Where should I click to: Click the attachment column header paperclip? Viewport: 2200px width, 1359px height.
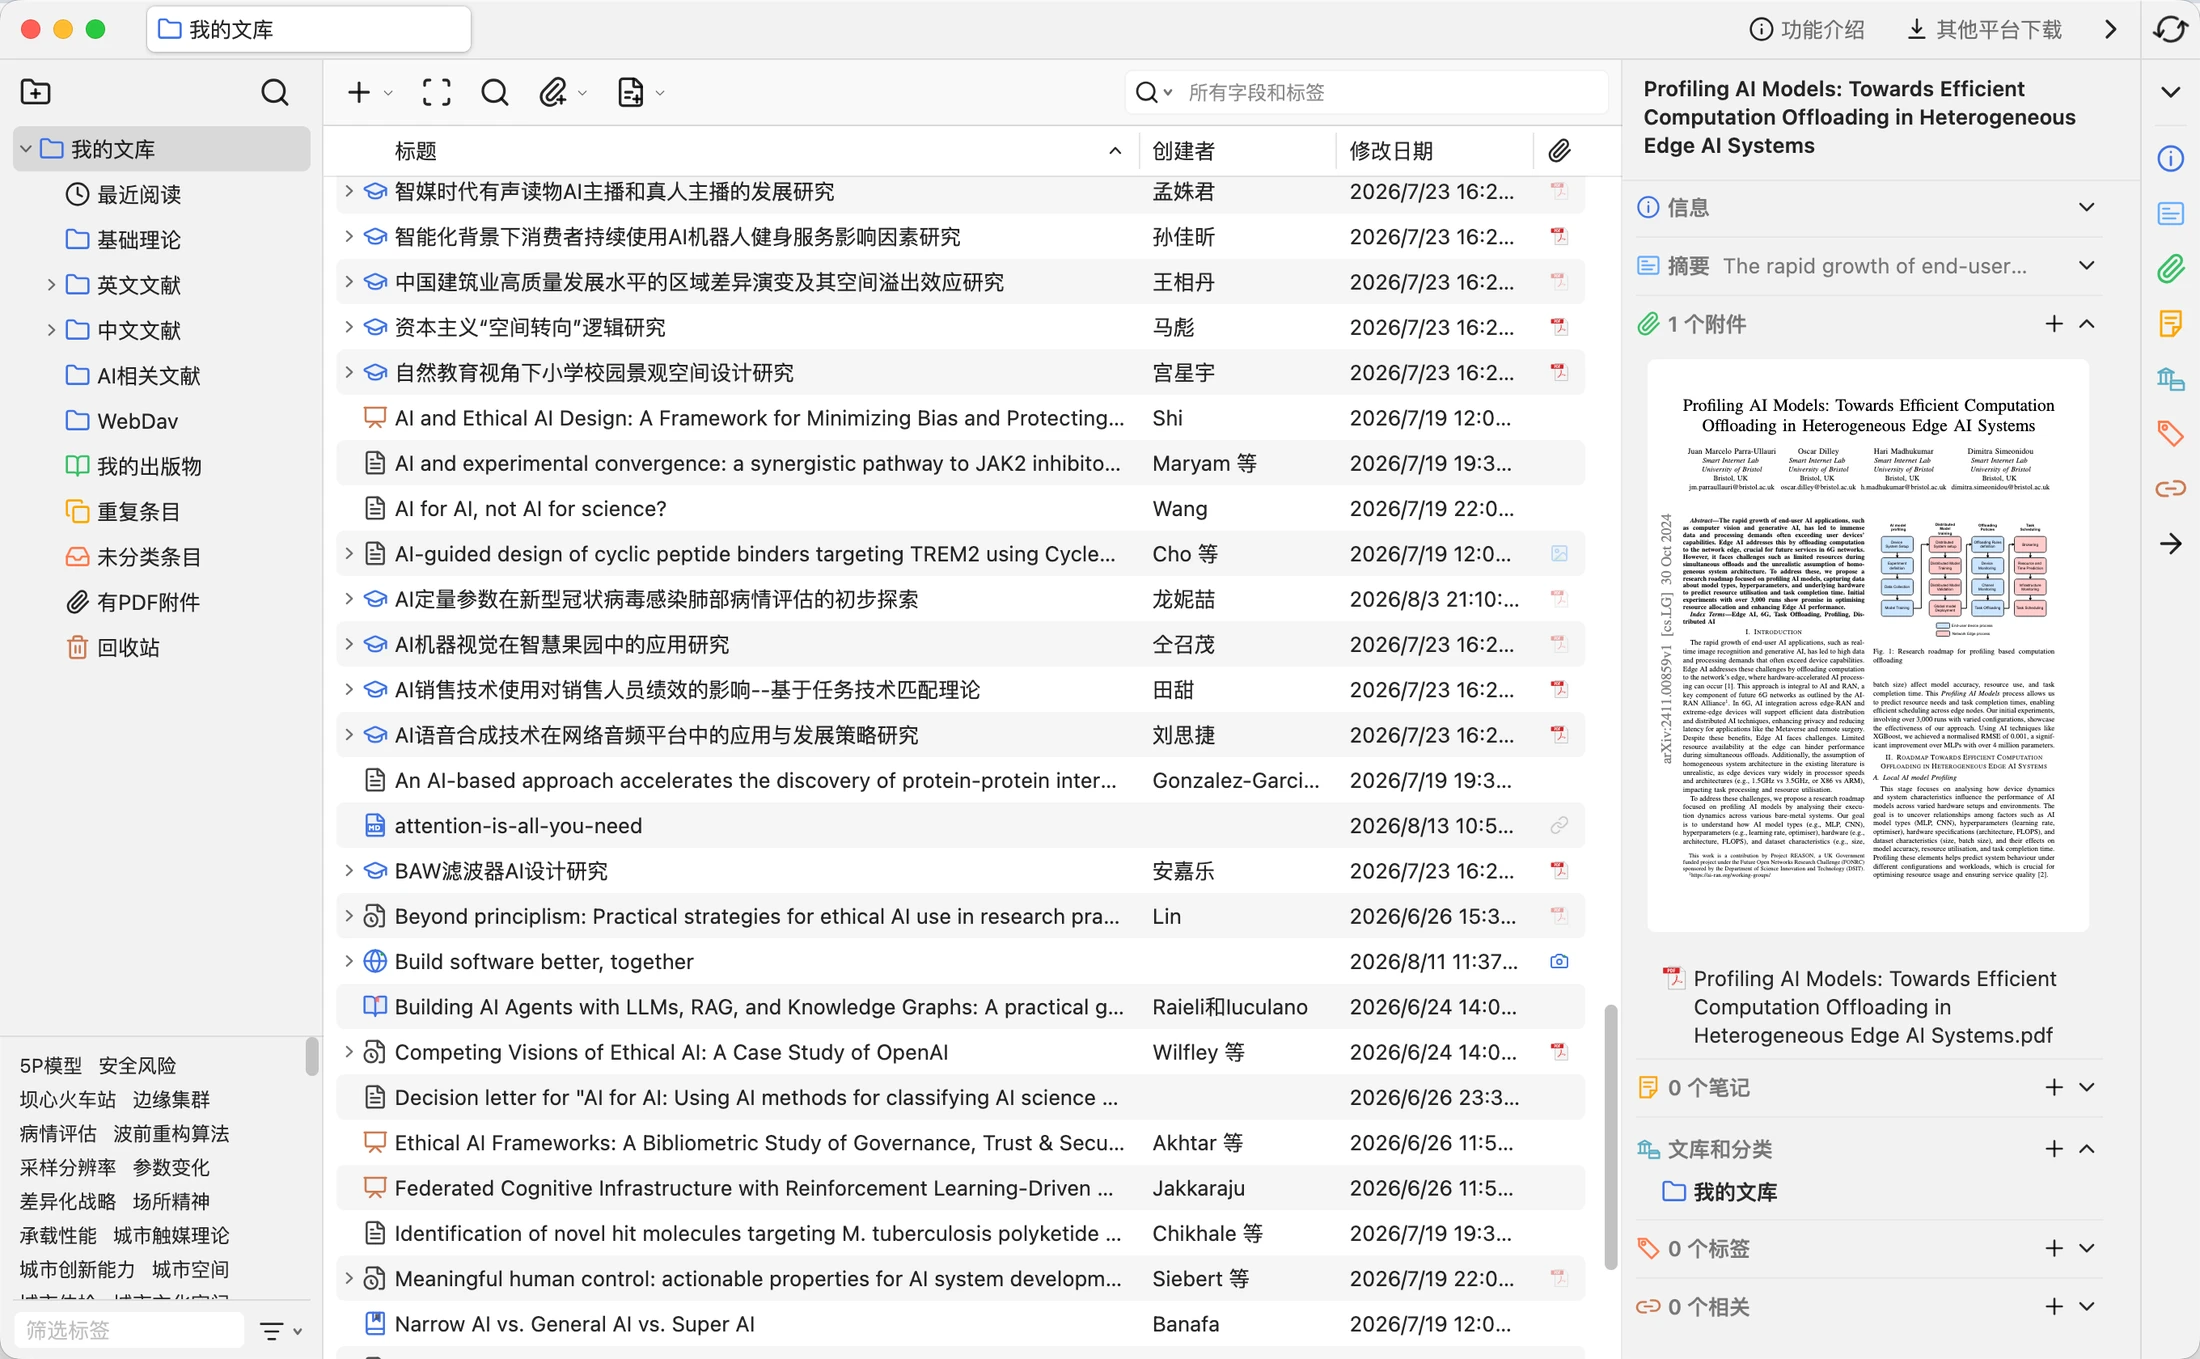coord(1559,151)
